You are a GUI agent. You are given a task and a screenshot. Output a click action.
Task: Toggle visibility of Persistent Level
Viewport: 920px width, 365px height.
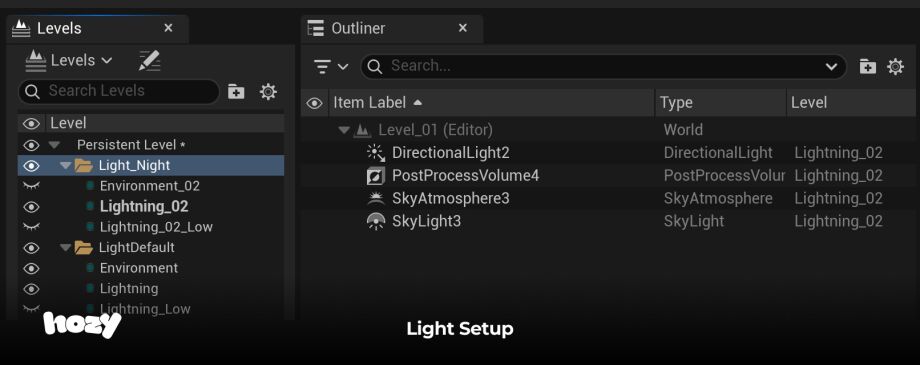click(x=31, y=145)
